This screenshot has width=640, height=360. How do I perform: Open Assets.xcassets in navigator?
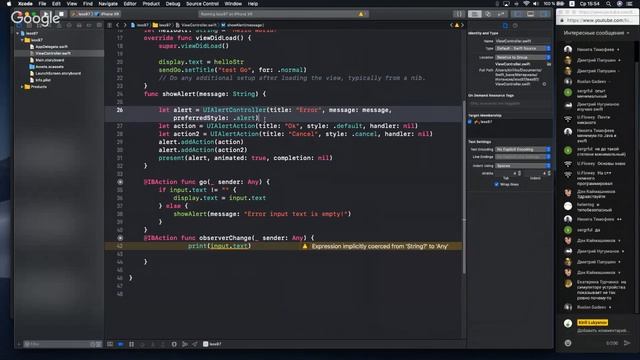pos(49,67)
